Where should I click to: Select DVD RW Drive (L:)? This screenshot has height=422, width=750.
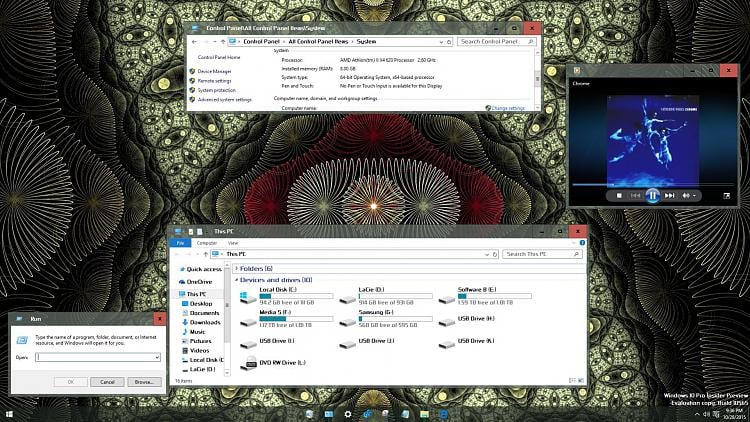tap(273, 363)
